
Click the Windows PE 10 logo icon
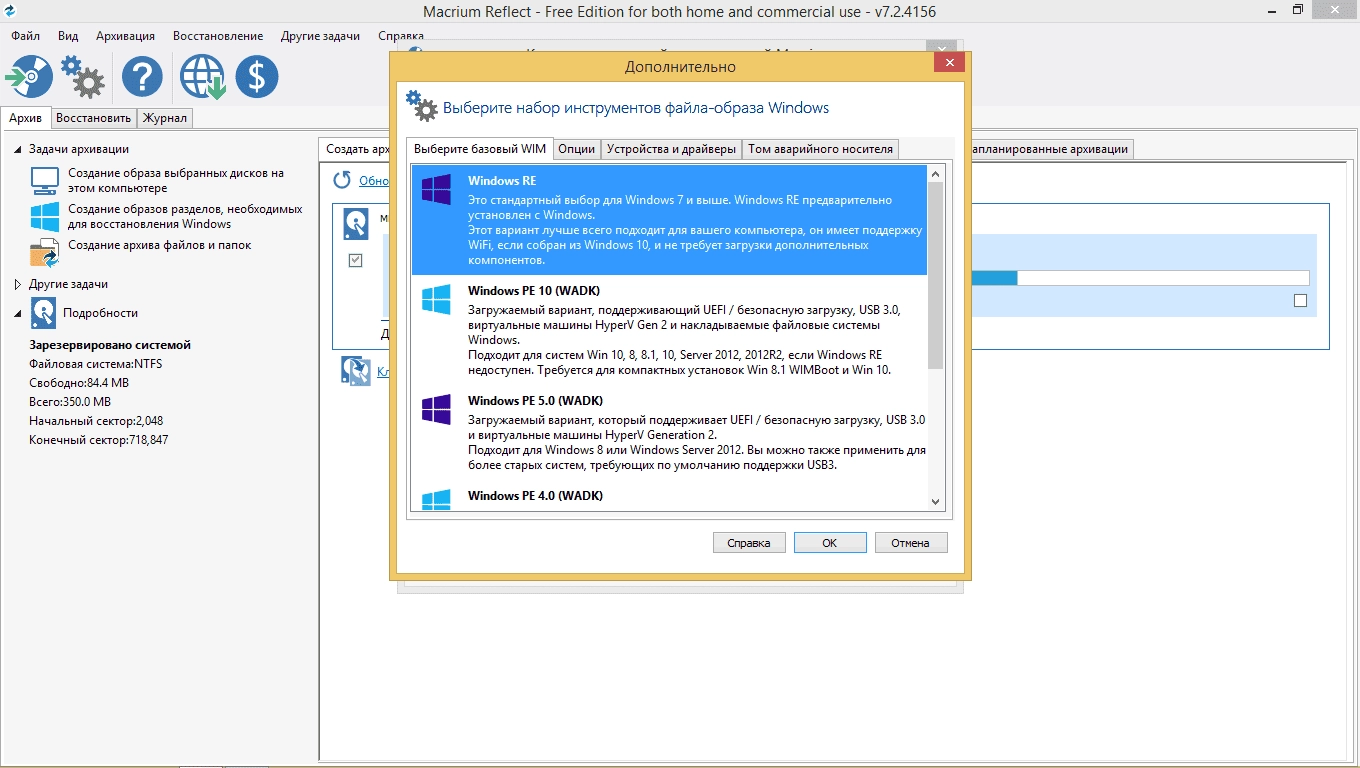point(436,299)
